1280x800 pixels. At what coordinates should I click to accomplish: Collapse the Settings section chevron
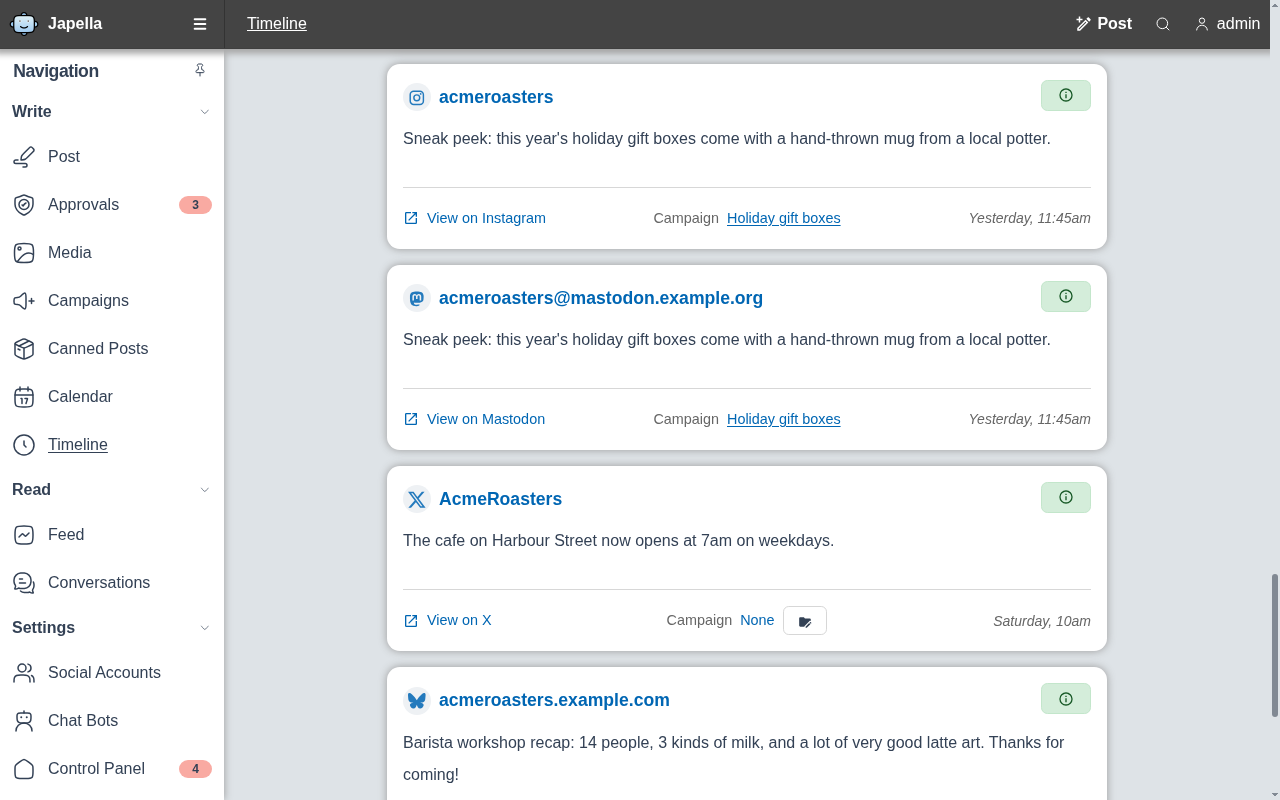(x=205, y=628)
